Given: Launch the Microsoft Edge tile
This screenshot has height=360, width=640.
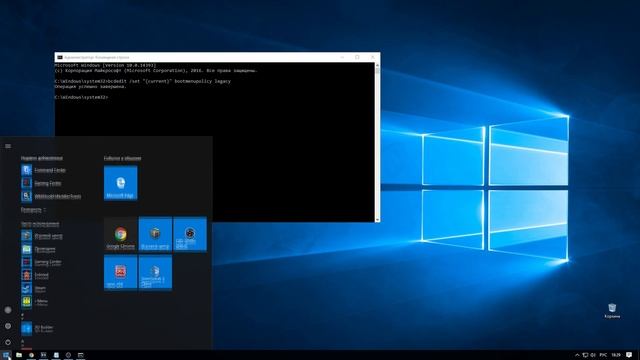Looking at the screenshot, I should (120, 183).
